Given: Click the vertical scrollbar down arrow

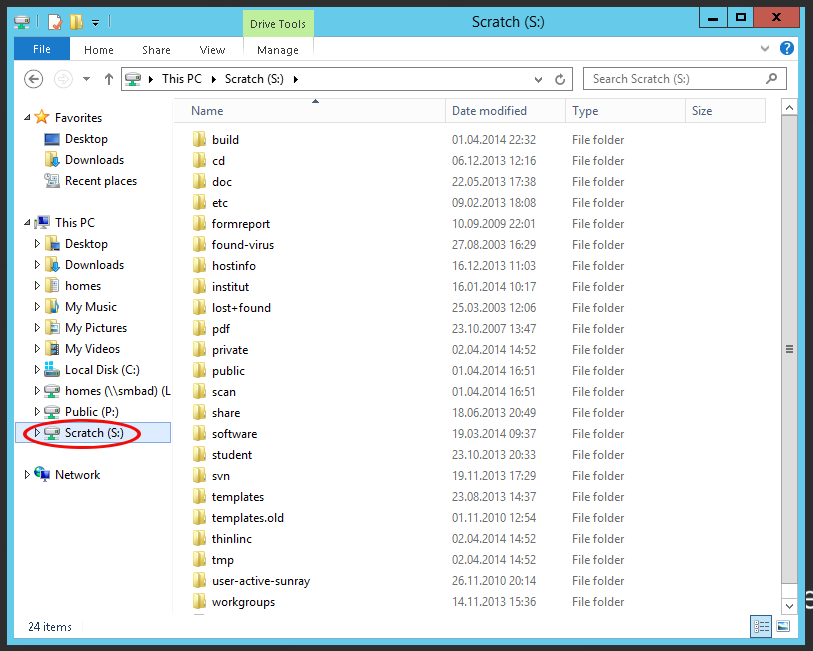Looking at the screenshot, I should 789,605.
